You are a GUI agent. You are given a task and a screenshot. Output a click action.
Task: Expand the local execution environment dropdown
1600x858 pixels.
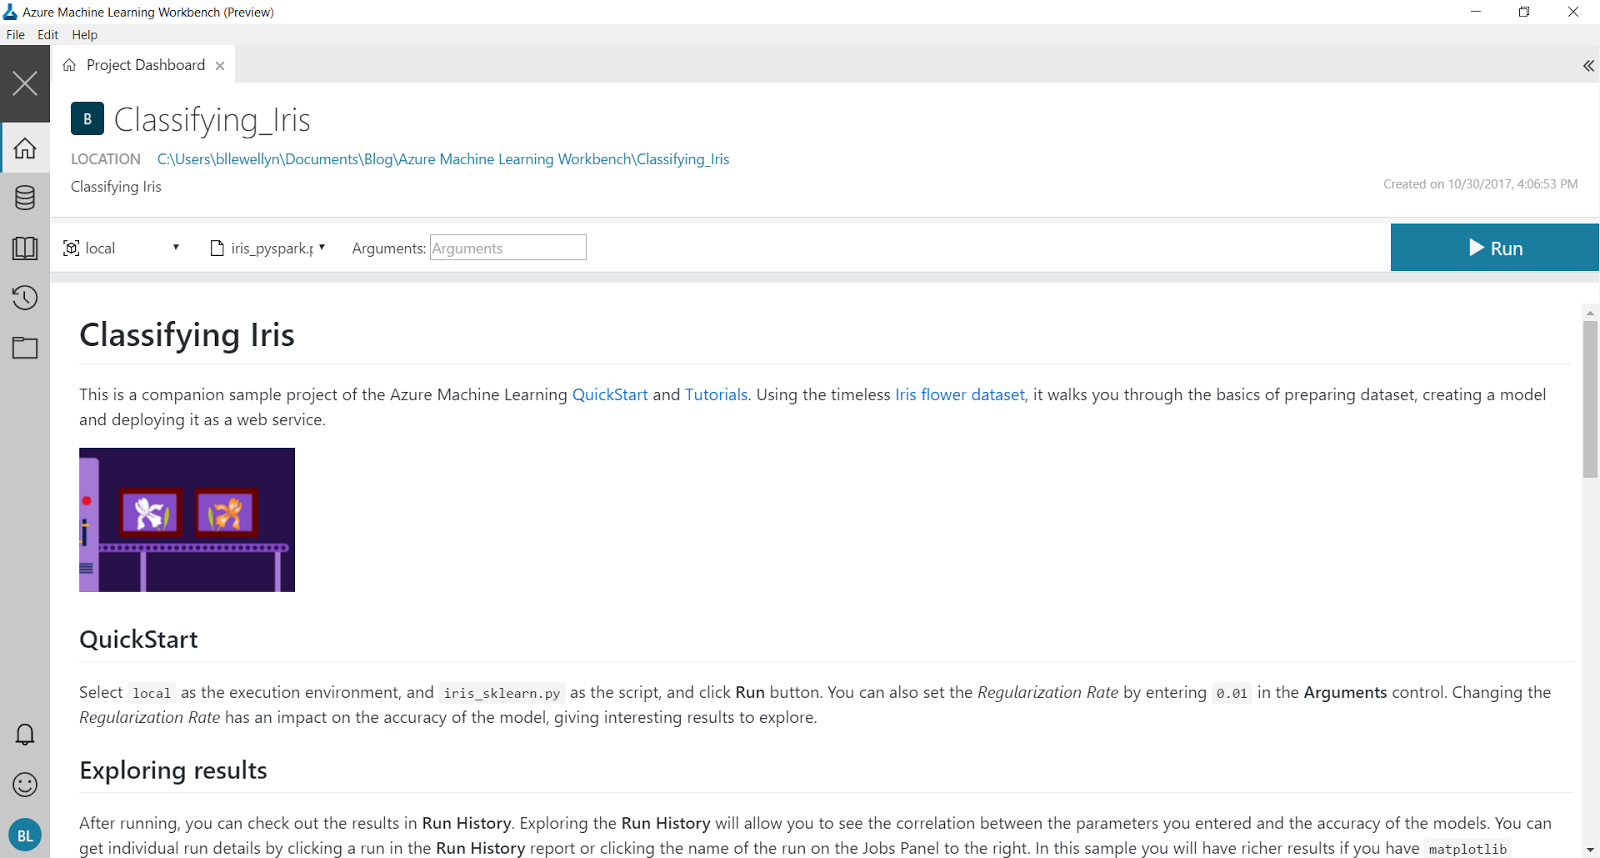(176, 247)
